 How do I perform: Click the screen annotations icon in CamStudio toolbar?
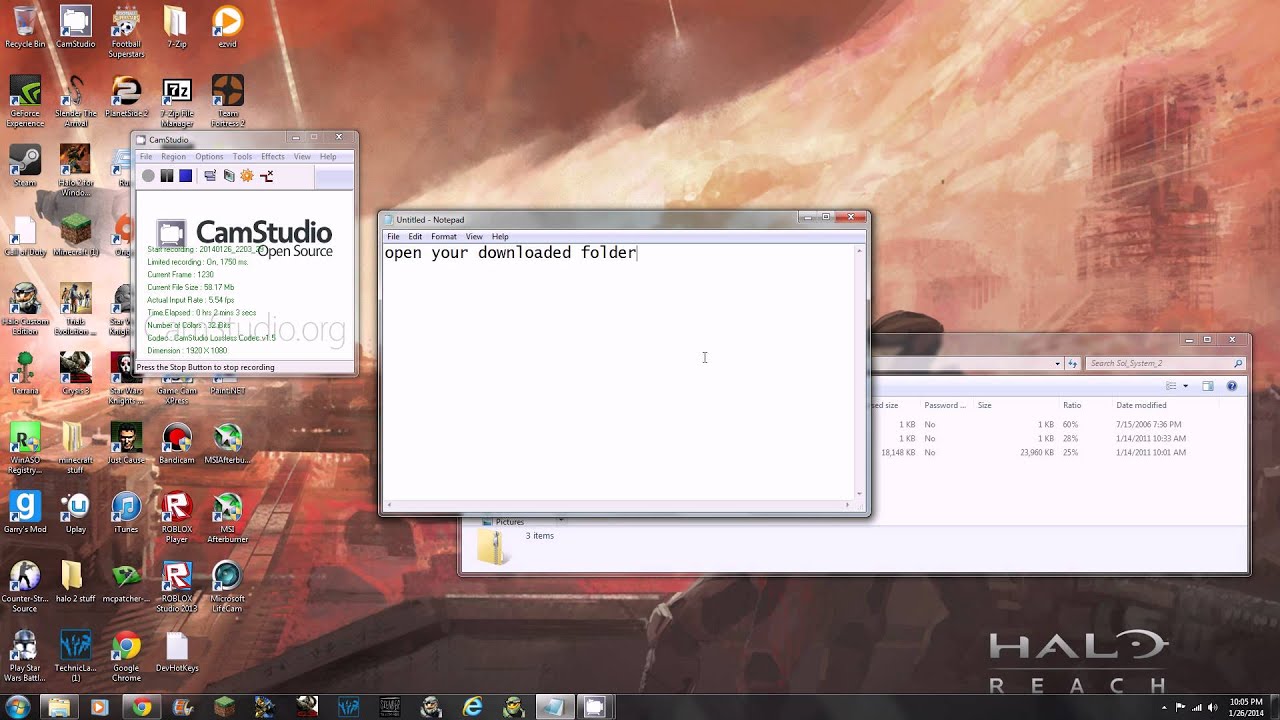(210, 176)
